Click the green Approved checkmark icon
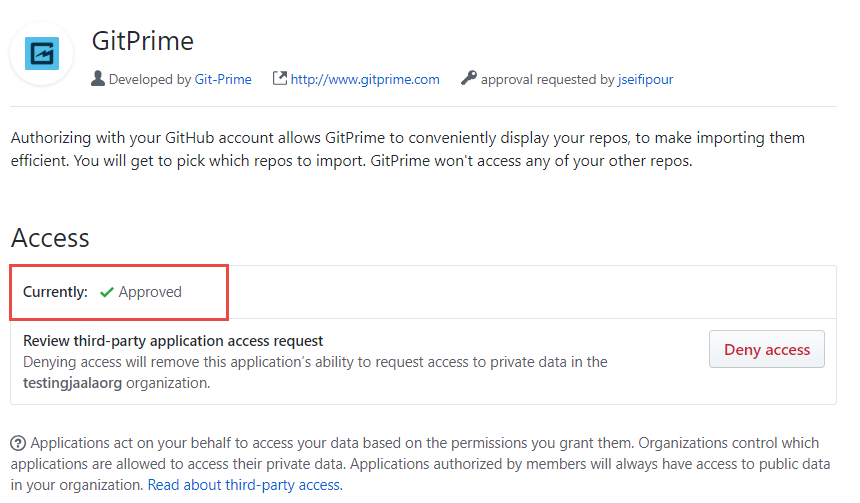 pos(106,292)
